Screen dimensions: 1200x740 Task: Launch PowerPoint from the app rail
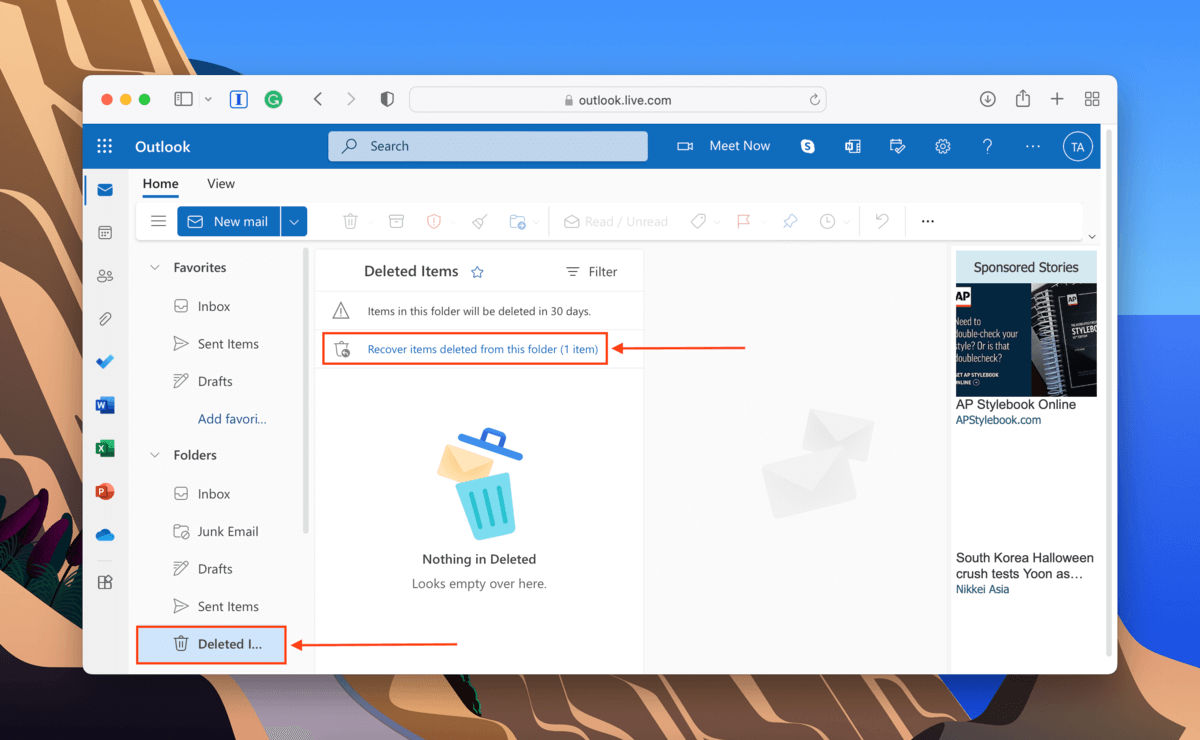[x=105, y=491]
